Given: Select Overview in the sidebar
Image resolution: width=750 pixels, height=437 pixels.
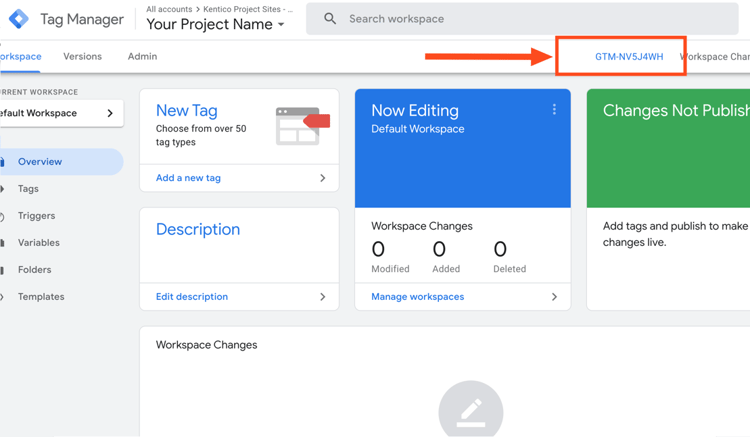Looking at the screenshot, I should pyautogui.click(x=61, y=162).
